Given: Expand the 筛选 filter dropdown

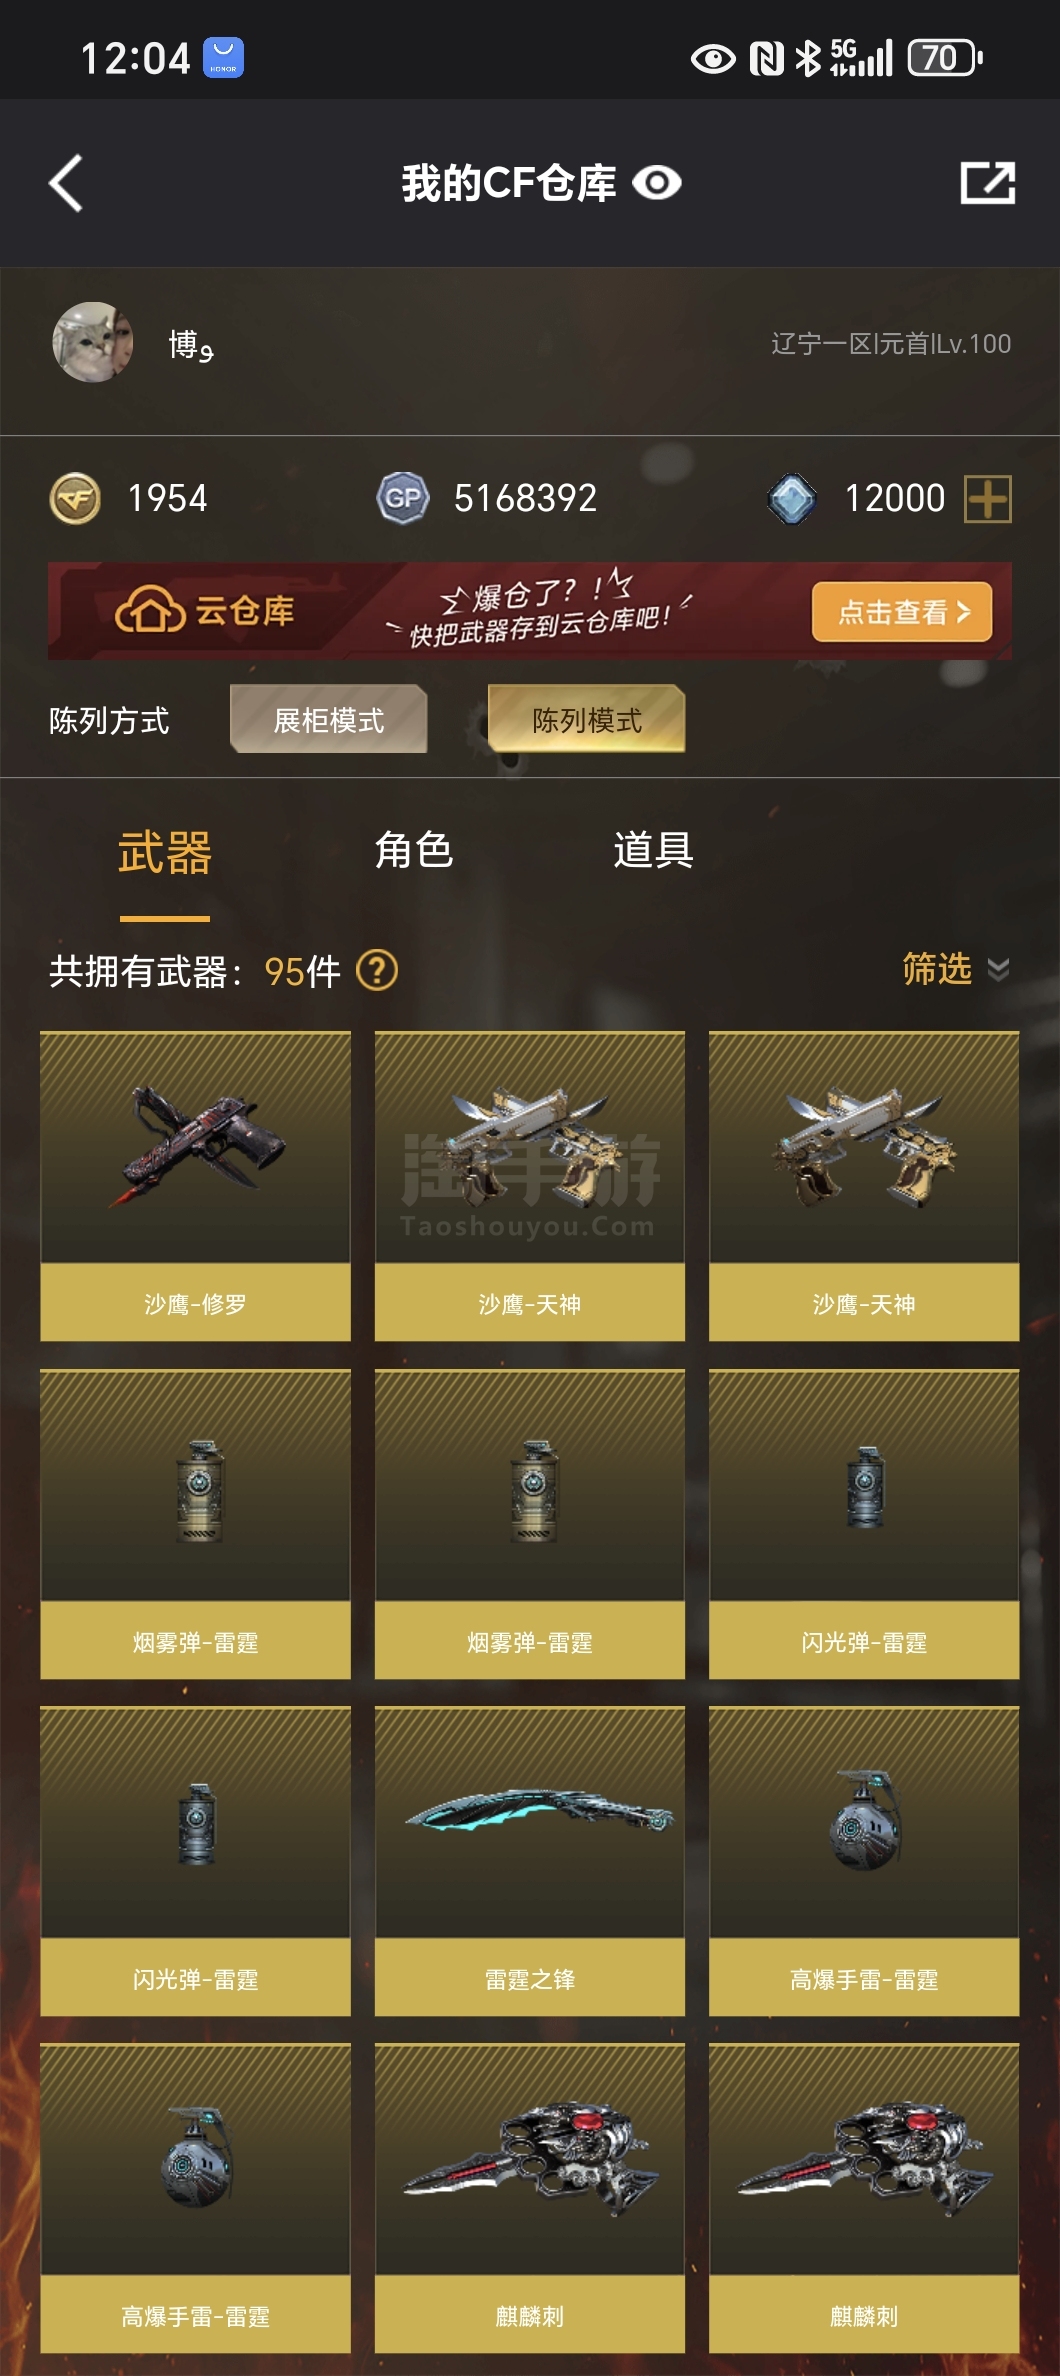Looking at the screenshot, I should click(955, 968).
